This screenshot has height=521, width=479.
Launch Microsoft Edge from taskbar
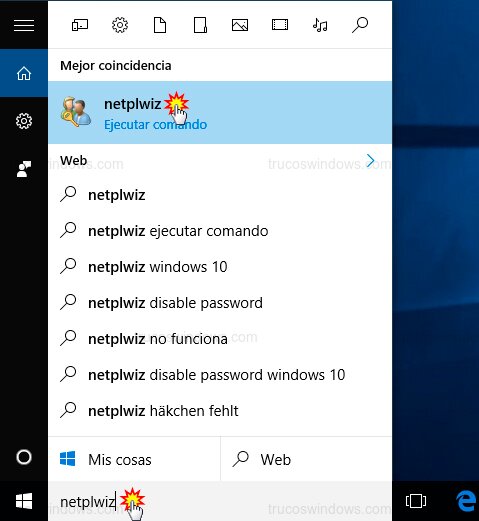466,501
